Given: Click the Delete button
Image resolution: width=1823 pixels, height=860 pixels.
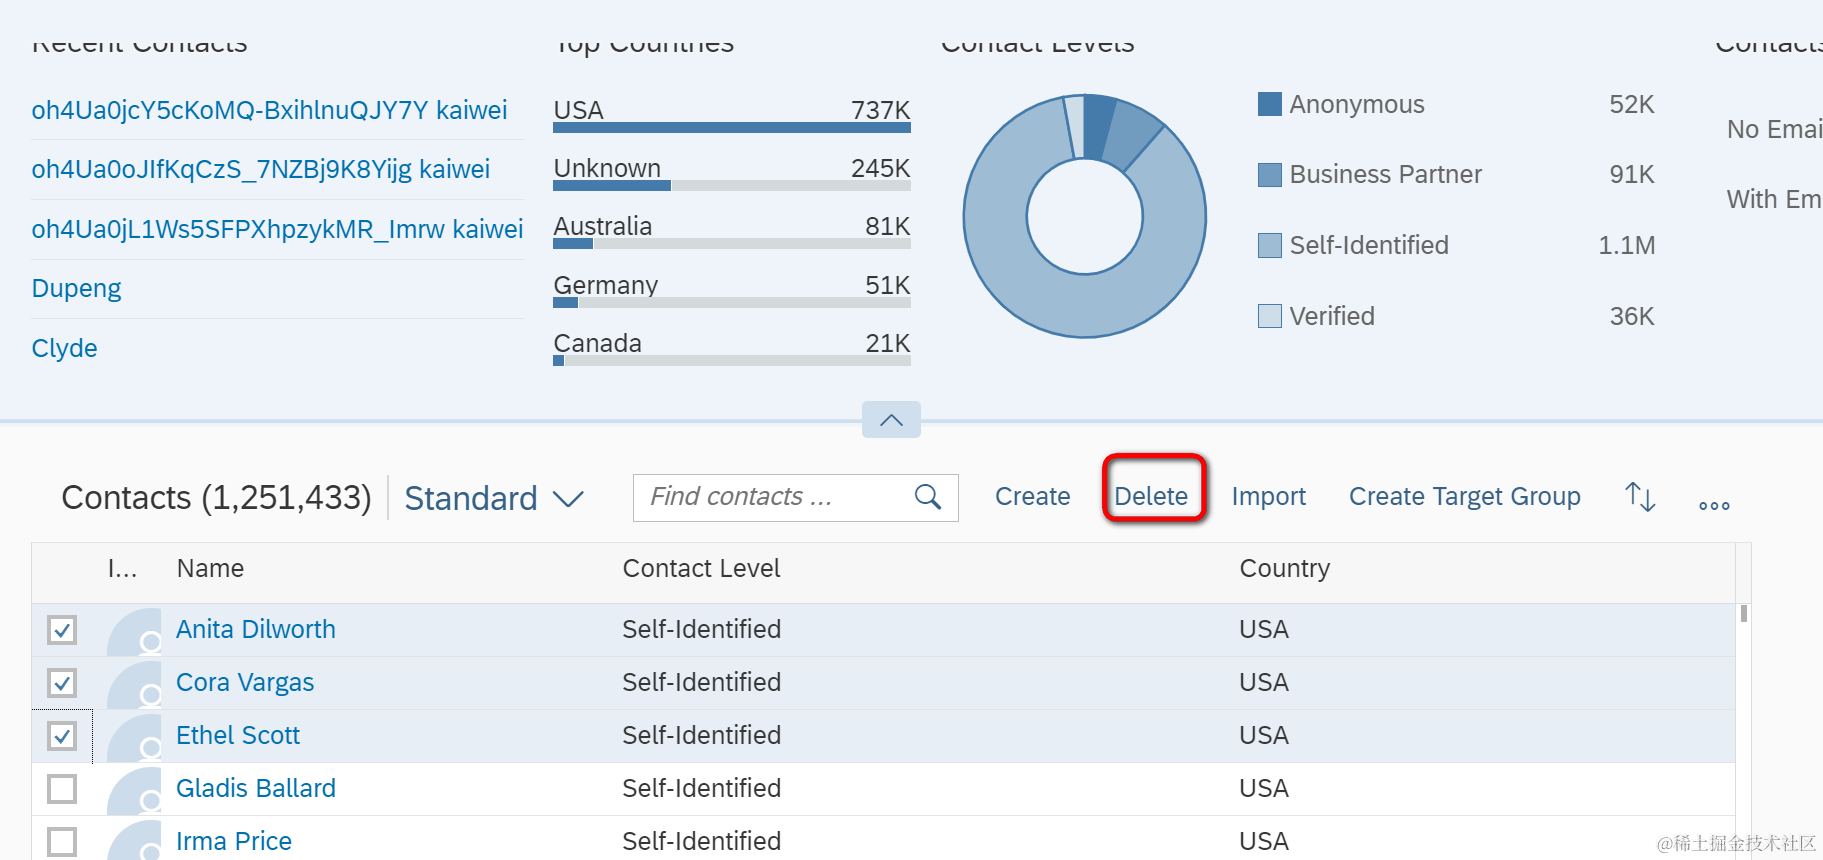Looking at the screenshot, I should (1151, 496).
